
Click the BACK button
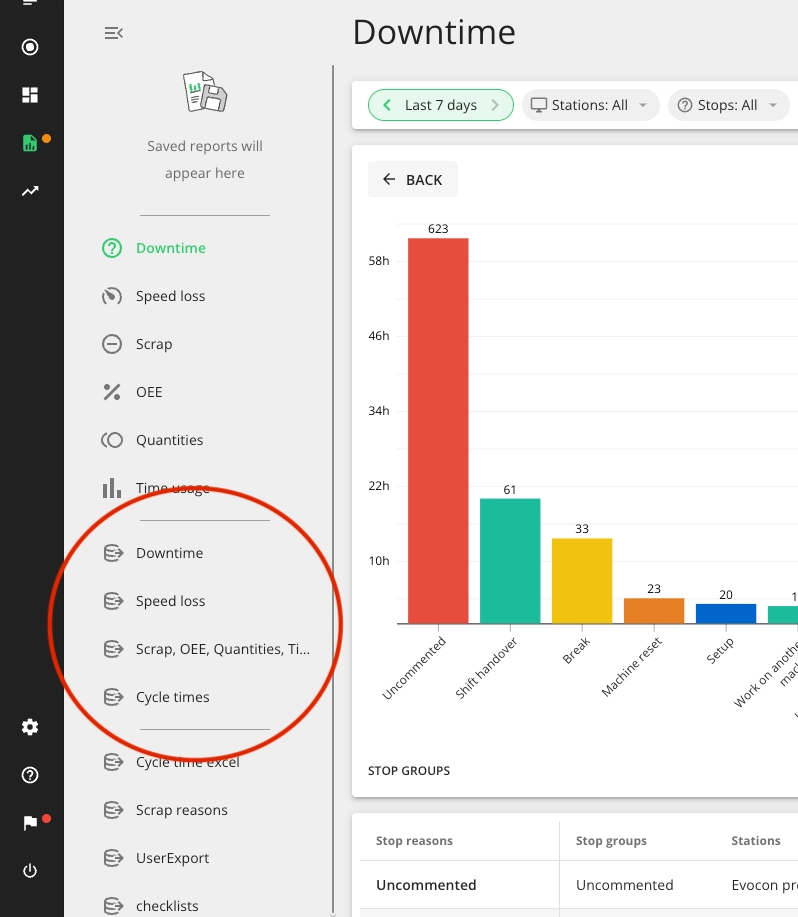413,180
